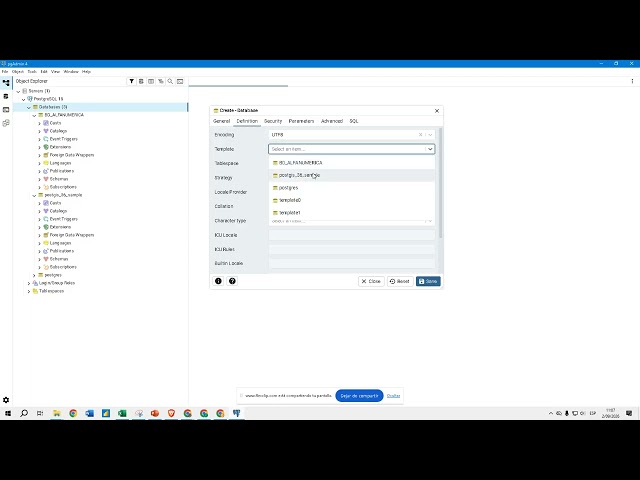The image size is (640, 480).
Task: Open PowerPoint from the taskbar
Action: click(x=155, y=413)
